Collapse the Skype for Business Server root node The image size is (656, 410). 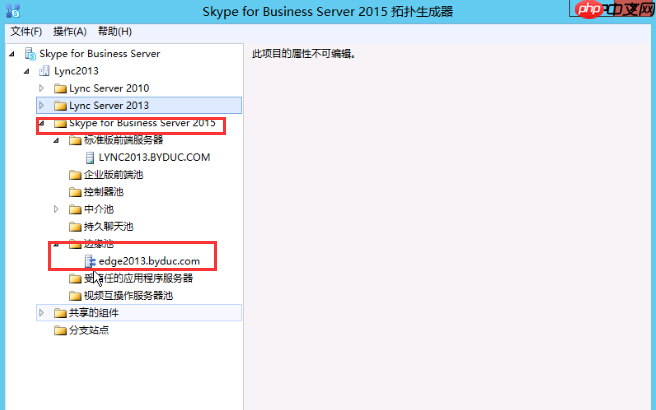[12, 54]
